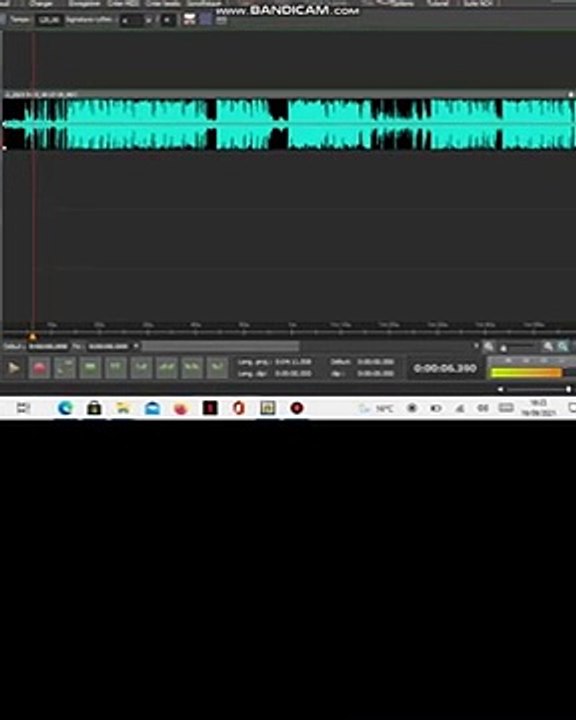
Task: Click the second signature rhythm number field
Action: [167, 20]
